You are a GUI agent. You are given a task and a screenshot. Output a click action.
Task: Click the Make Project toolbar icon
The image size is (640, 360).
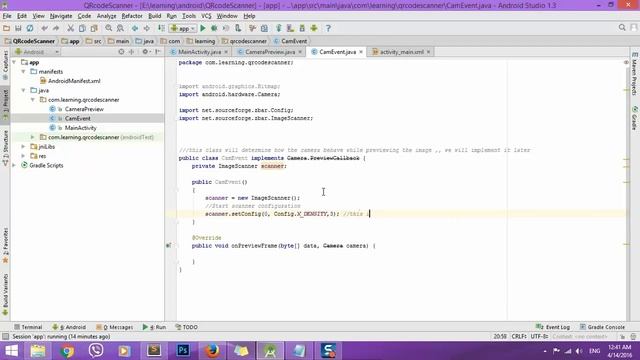click(x=161, y=28)
